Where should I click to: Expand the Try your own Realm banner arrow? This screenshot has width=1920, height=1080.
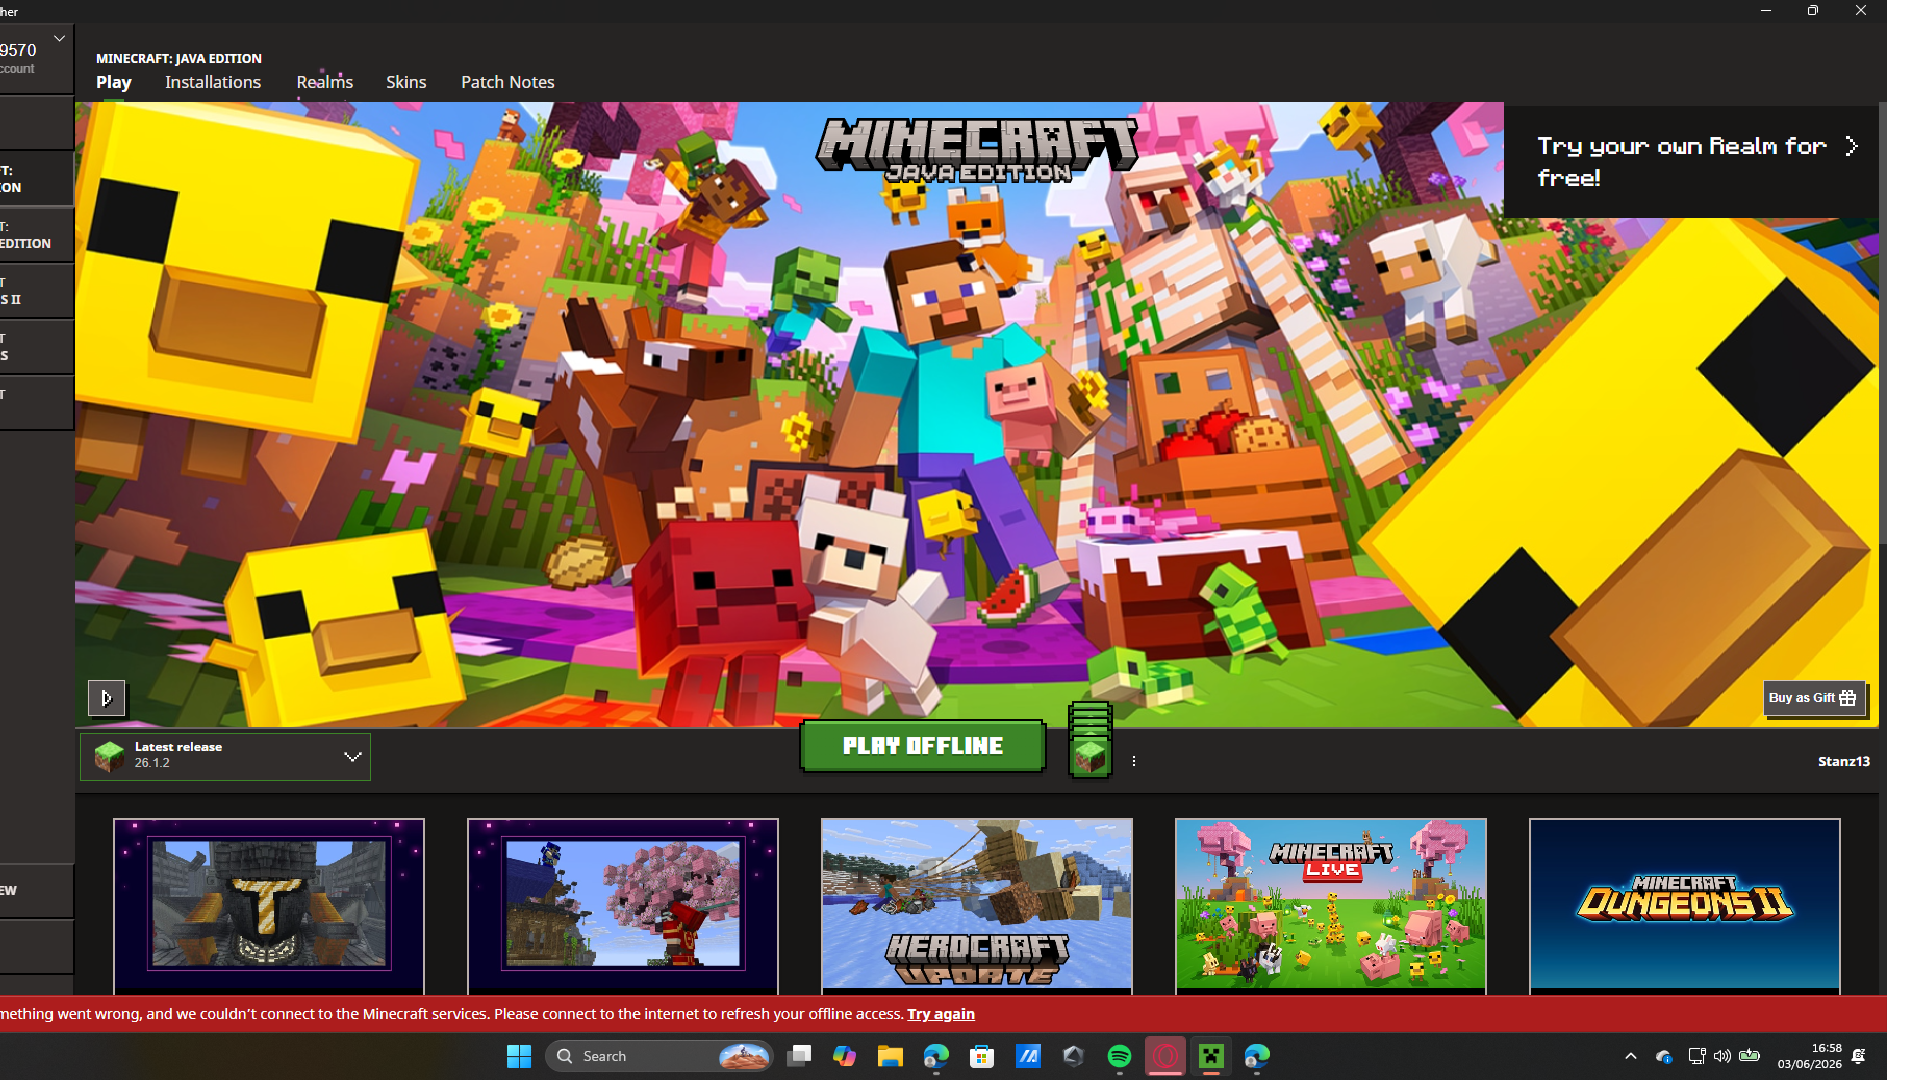pyautogui.click(x=1851, y=146)
